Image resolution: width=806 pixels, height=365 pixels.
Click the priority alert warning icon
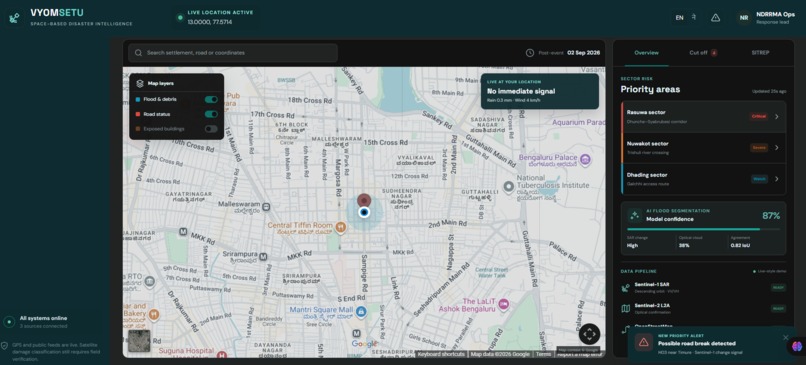coord(644,342)
